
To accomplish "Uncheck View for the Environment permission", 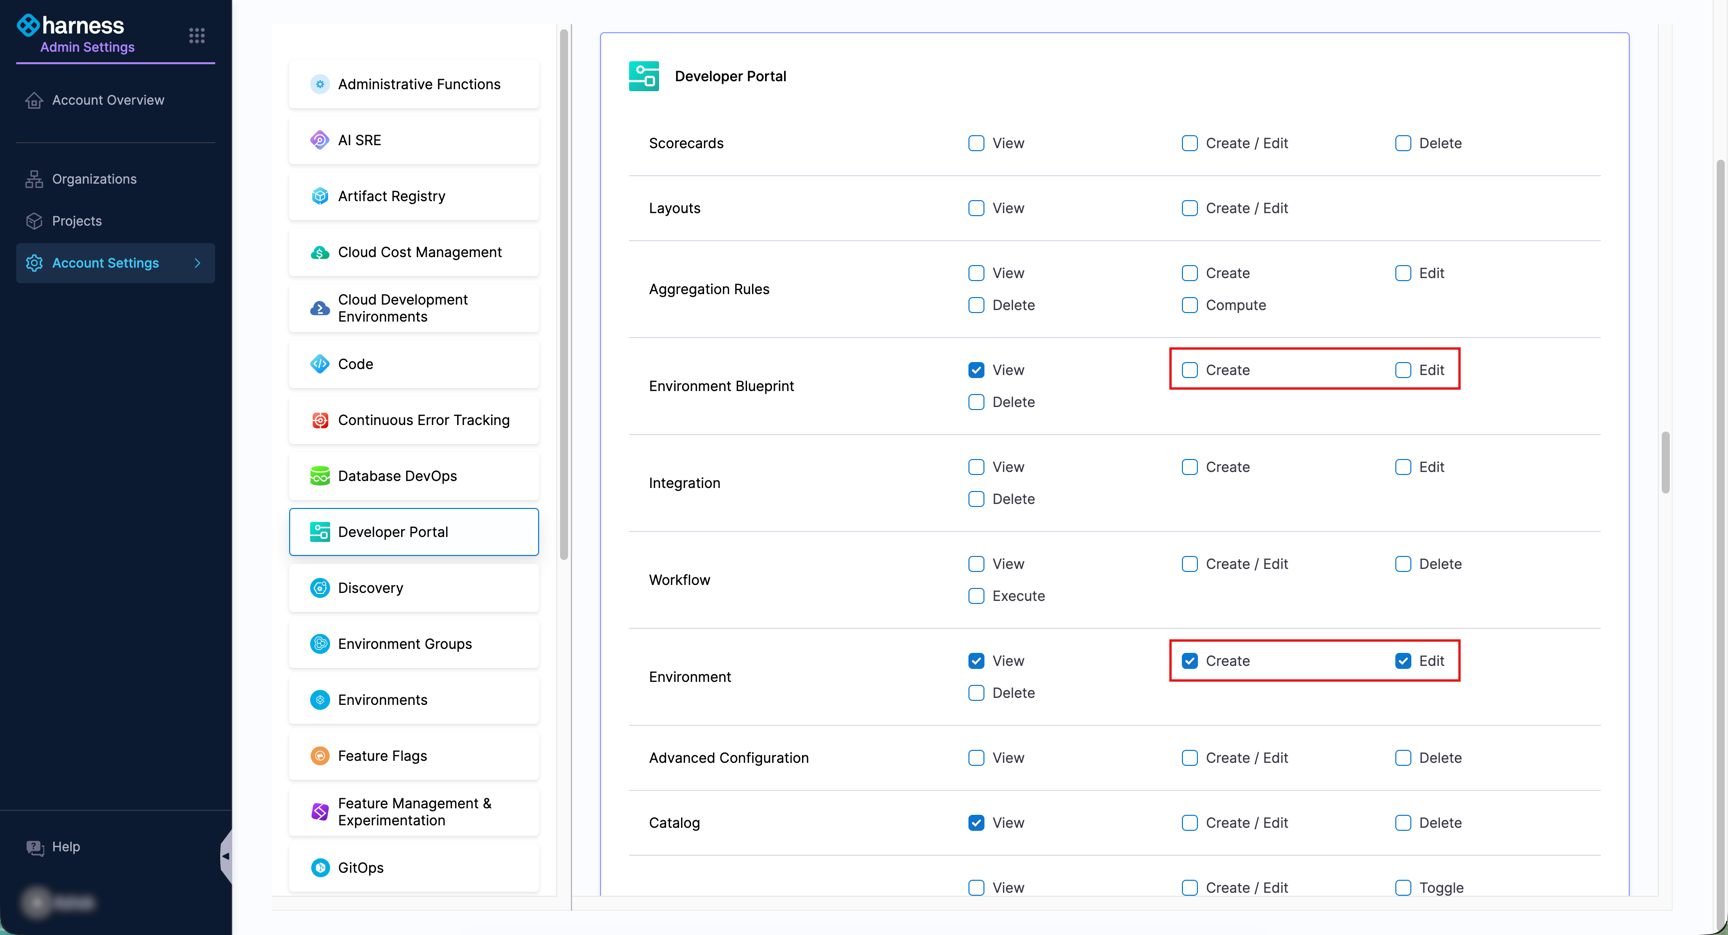I will click(x=976, y=660).
